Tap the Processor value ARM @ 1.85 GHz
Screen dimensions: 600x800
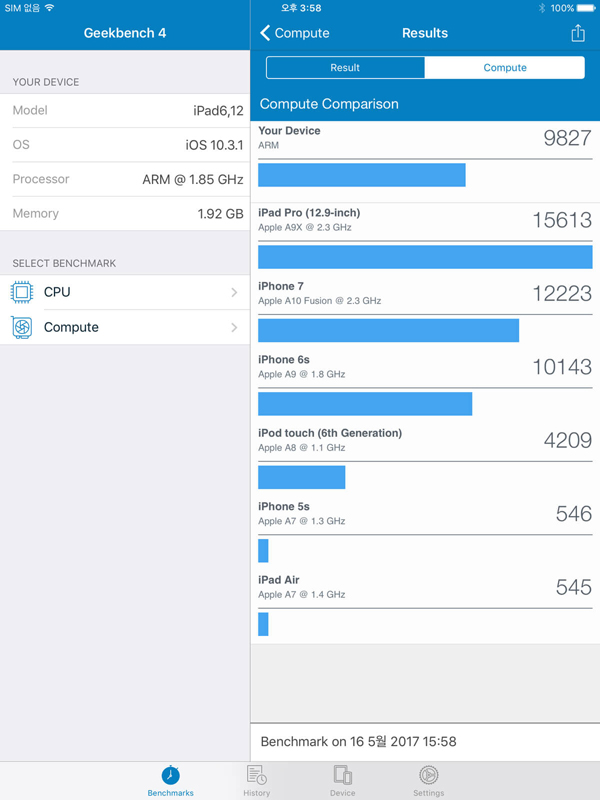pos(193,180)
